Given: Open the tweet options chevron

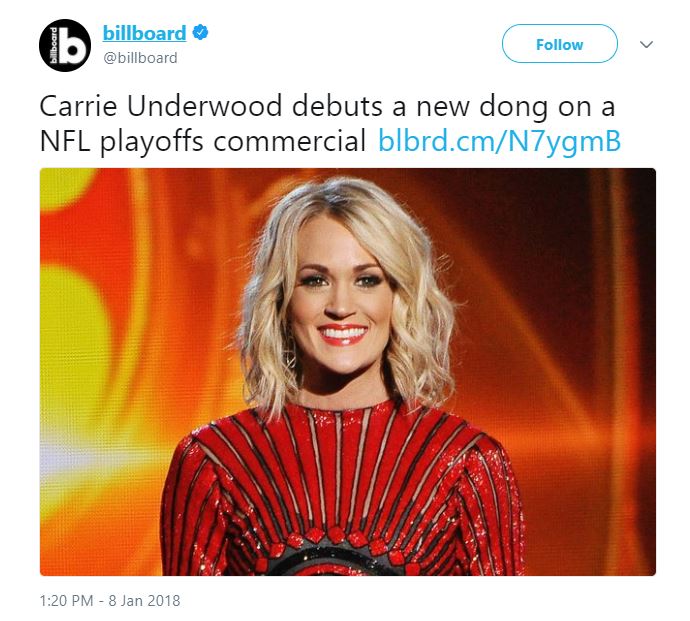Looking at the screenshot, I should pos(646,44).
